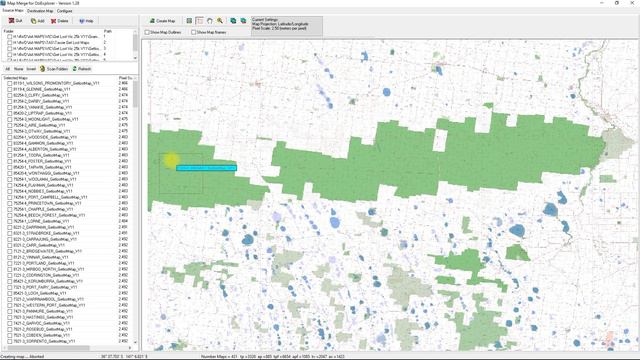640x360 pixels.
Task: Check the WILSONS_PROMONTORY map checkbox
Action: [x=9, y=83]
